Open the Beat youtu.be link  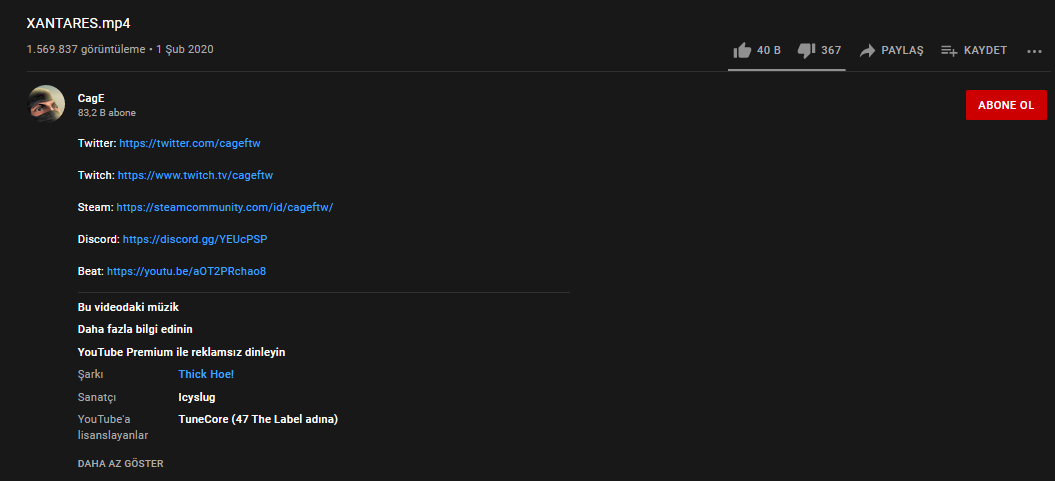186,271
